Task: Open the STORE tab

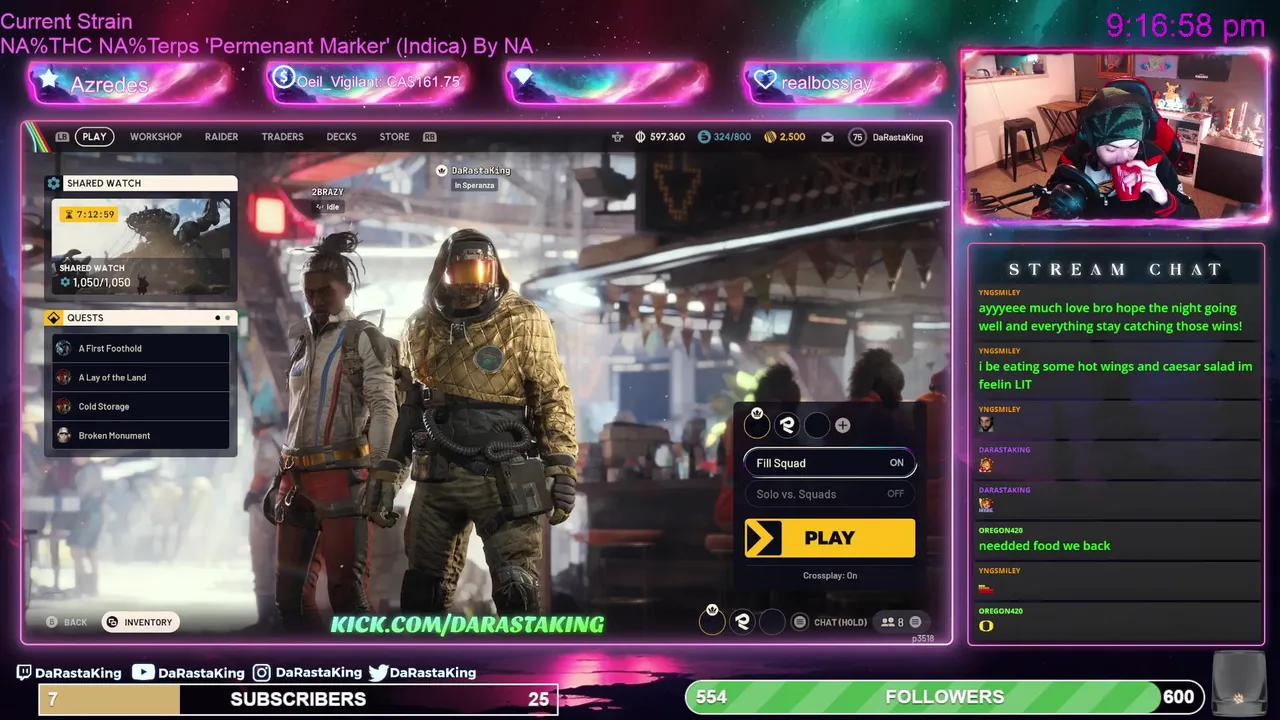Action: pos(394,137)
